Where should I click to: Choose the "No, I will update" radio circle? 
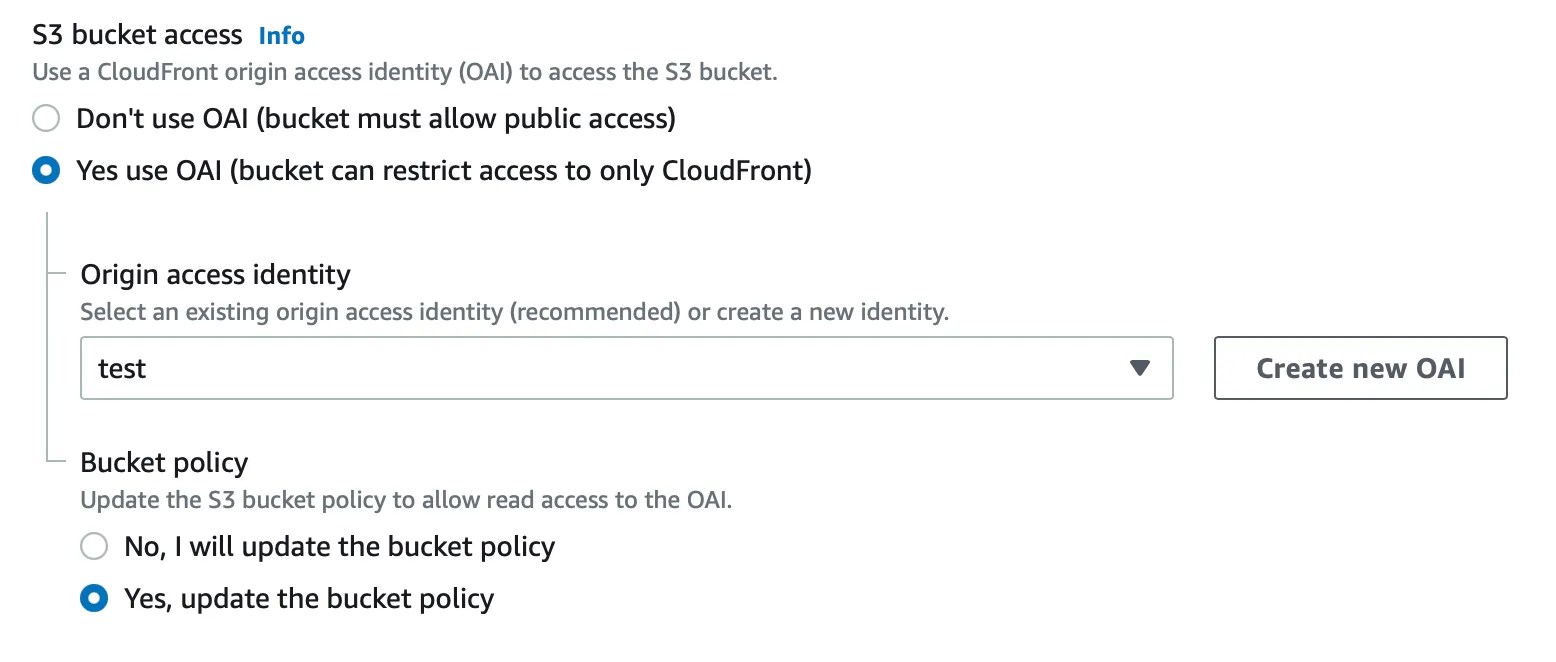click(x=94, y=547)
